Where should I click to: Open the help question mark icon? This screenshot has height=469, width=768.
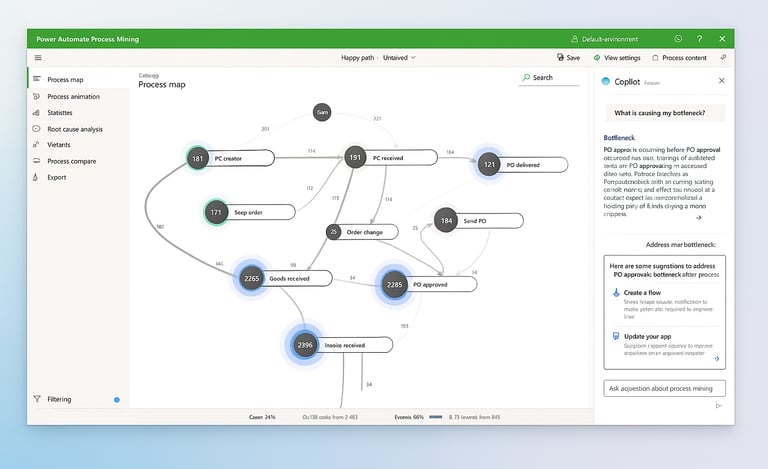pyautogui.click(x=699, y=39)
